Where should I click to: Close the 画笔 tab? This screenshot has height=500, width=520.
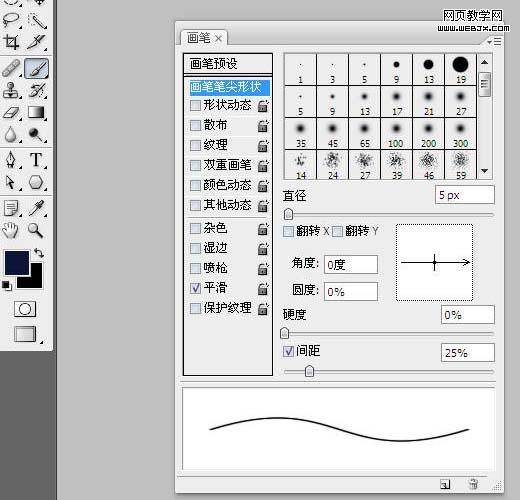[218, 39]
